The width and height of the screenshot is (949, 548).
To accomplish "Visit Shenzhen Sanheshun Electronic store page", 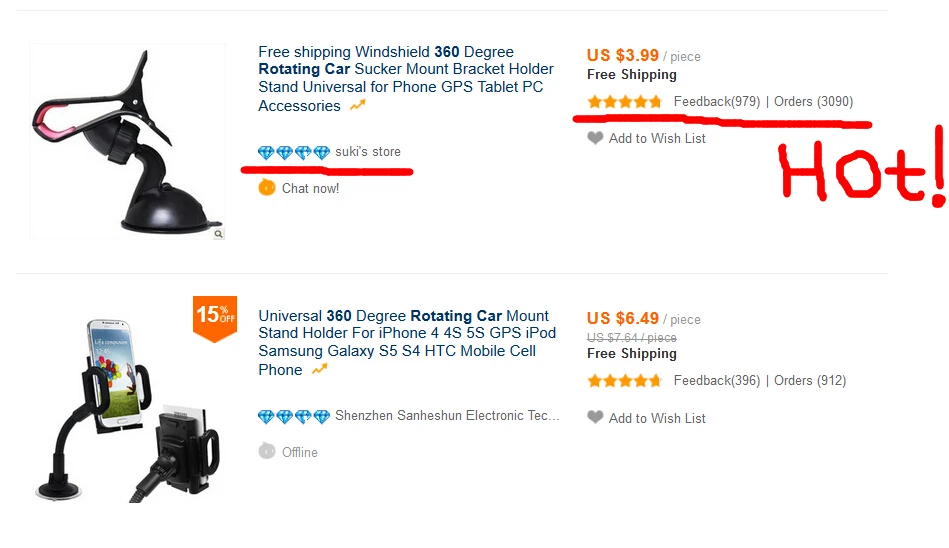I will (447, 416).
